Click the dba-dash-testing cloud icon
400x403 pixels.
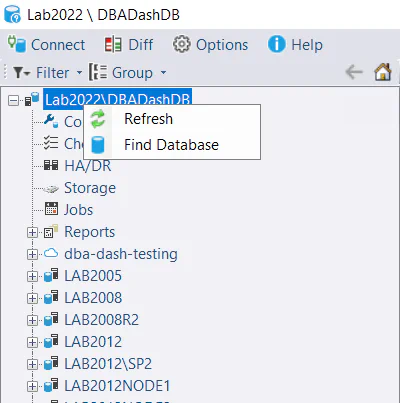pyautogui.click(x=51, y=253)
